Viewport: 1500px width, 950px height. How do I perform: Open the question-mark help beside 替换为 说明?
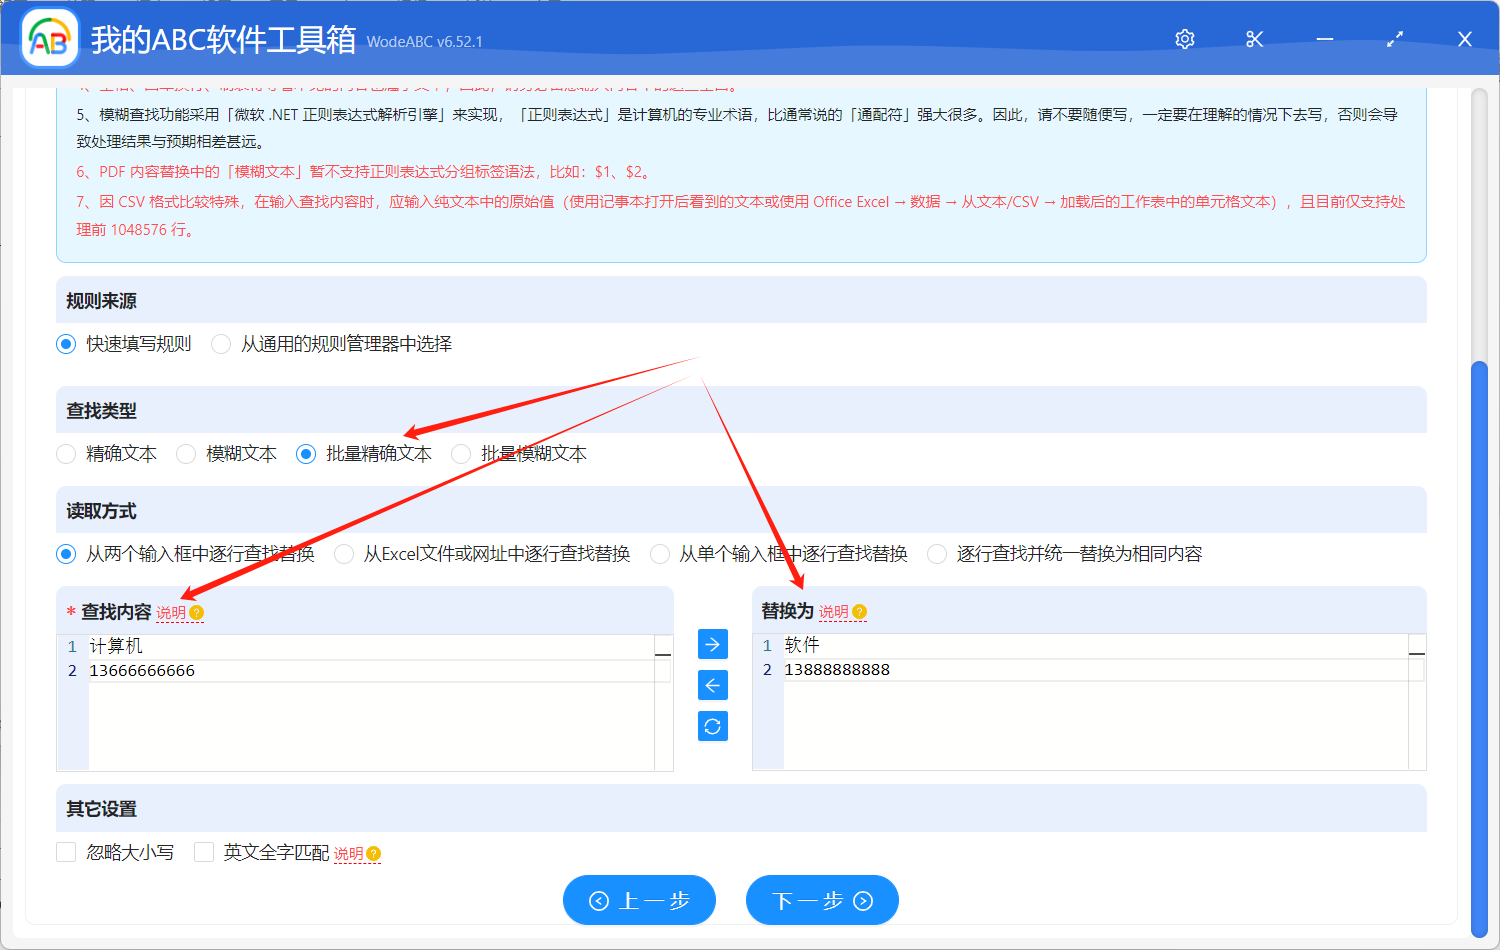coord(860,610)
